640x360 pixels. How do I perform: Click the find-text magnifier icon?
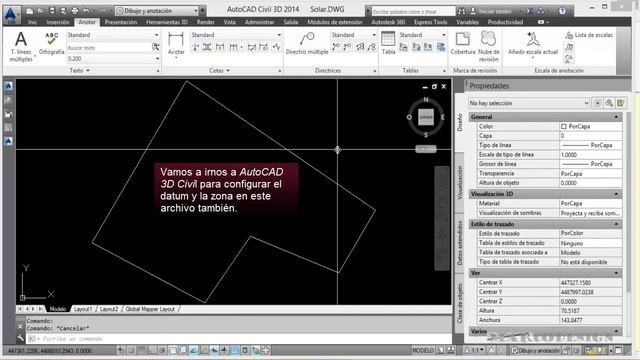[x=156, y=47]
